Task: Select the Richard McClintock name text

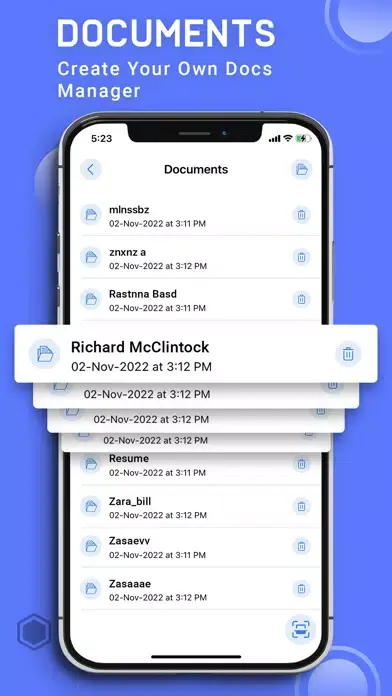Action: pyautogui.click(x=140, y=347)
